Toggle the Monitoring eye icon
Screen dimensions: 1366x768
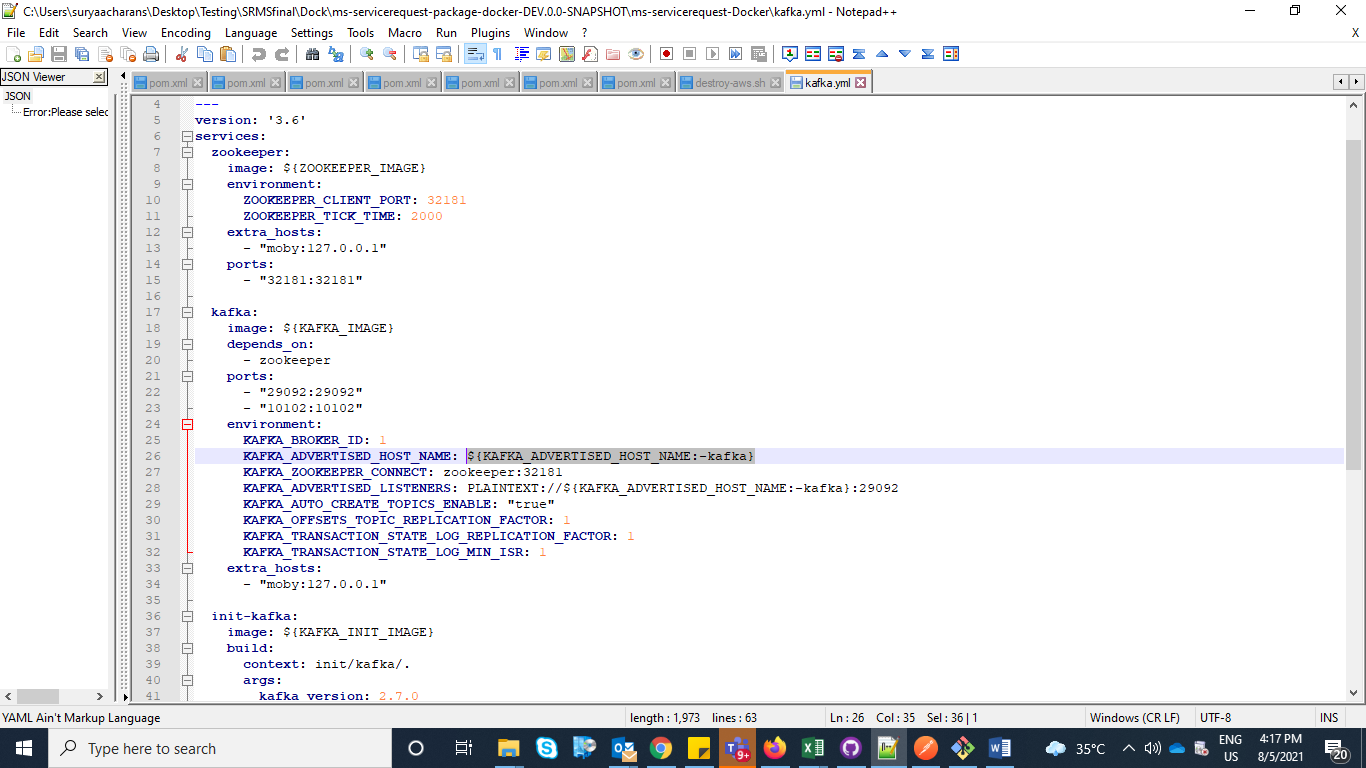coord(636,54)
